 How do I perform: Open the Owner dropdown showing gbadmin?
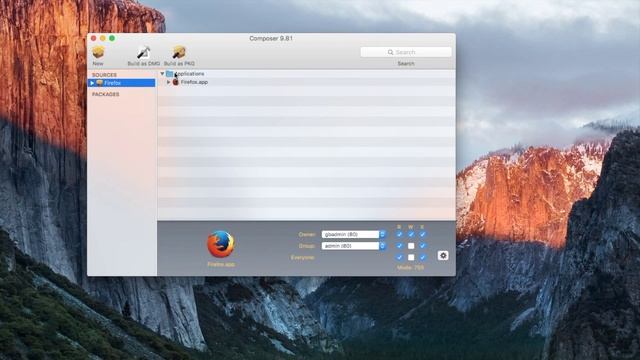(x=353, y=234)
